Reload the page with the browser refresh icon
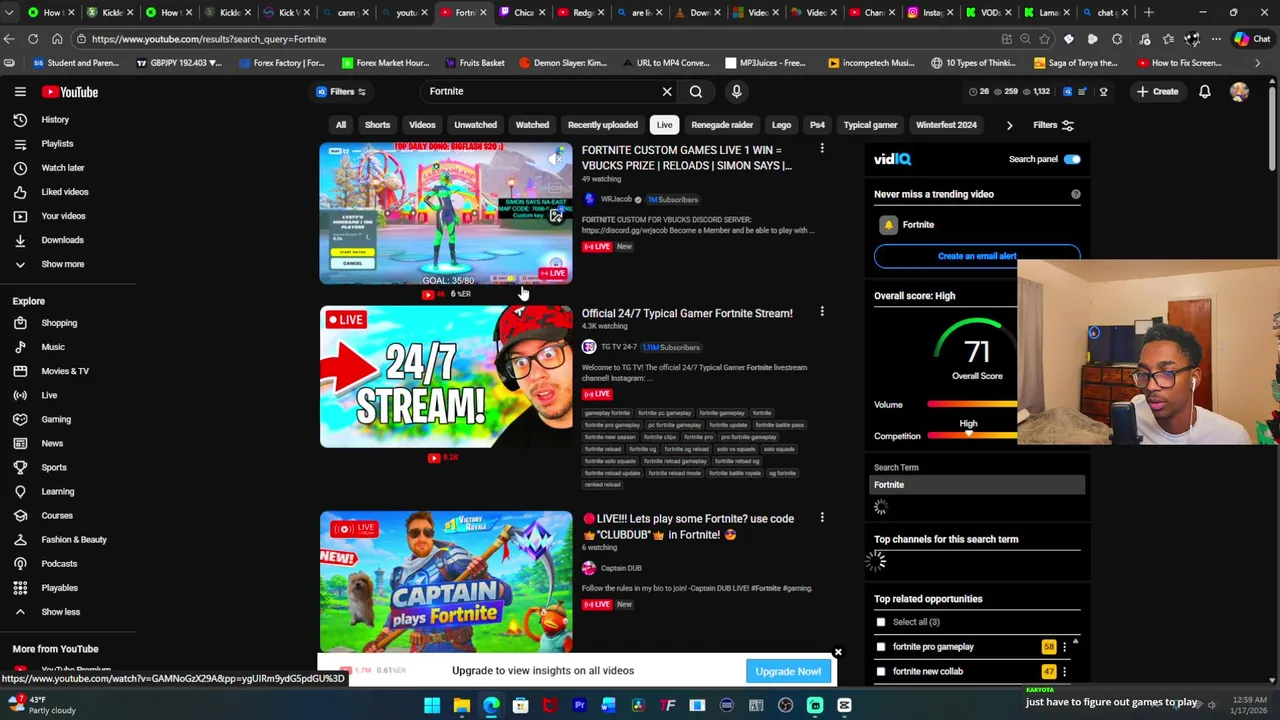This screenshot has height=720, width=1280. coord(33,39)
